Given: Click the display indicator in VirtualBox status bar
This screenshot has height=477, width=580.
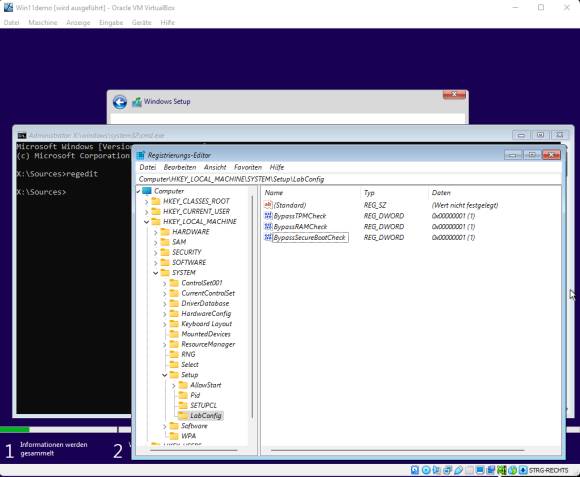Looking at the screenshot, I should (x=480, y=470).
